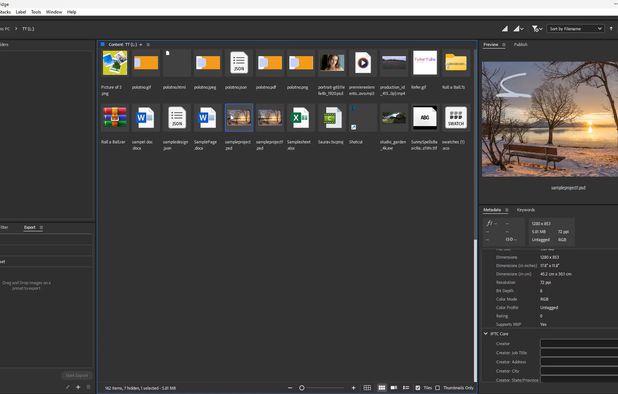Open the Help menu

(71, 12)
